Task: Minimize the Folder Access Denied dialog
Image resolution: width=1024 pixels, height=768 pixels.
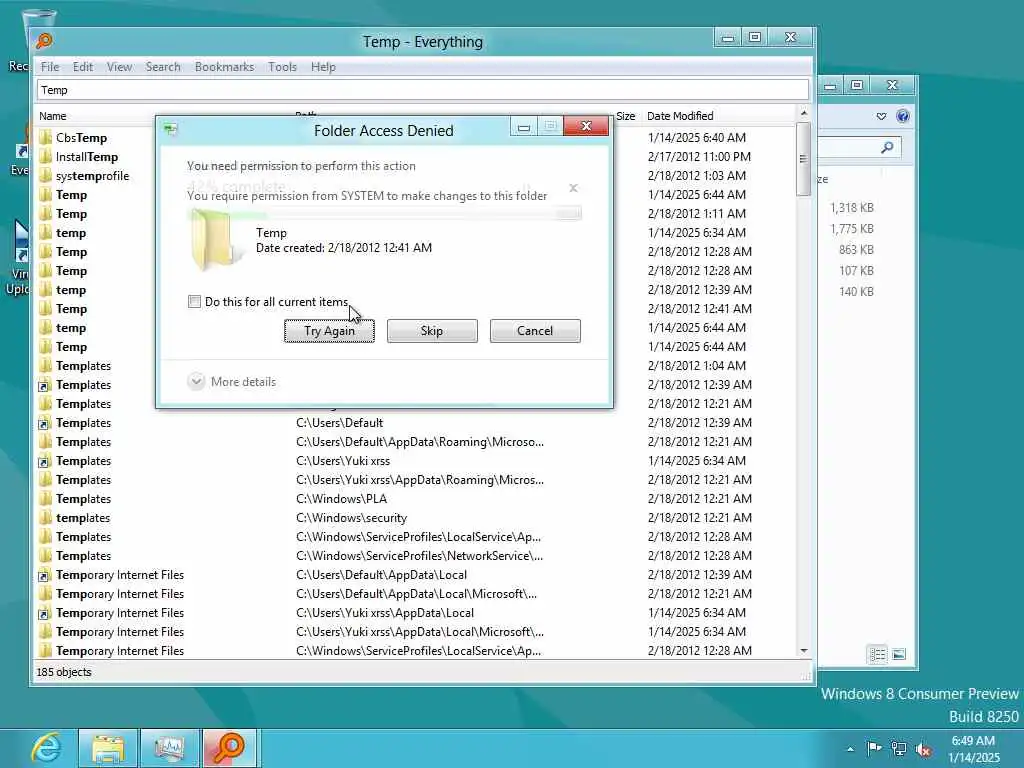Action: [x=524, y=127]
